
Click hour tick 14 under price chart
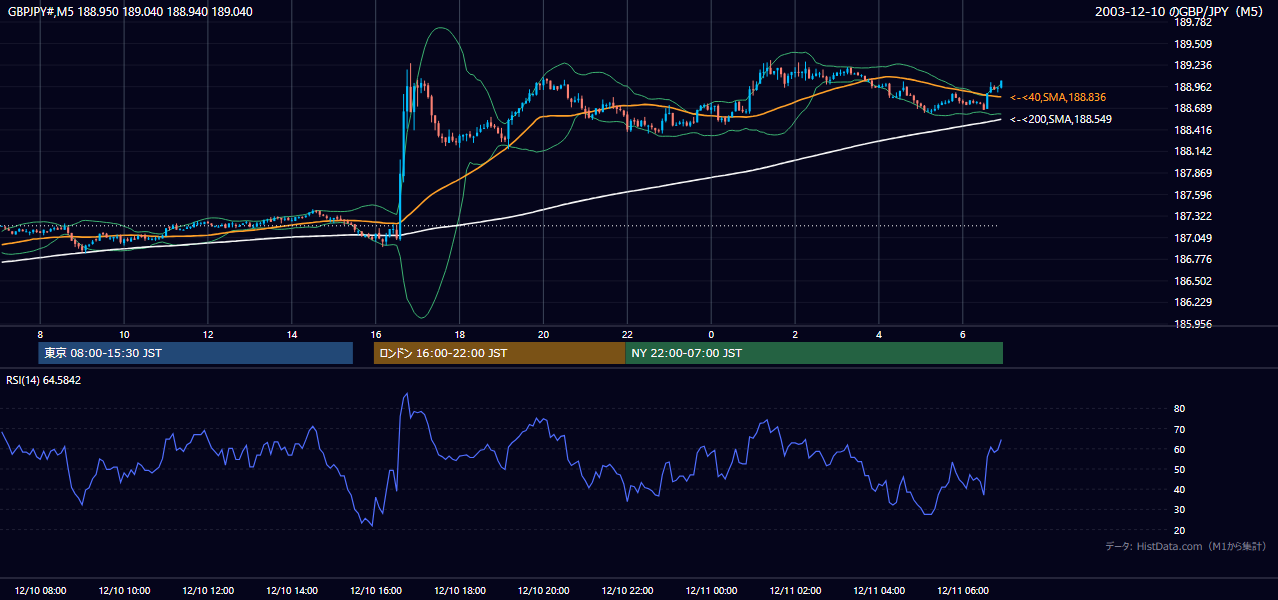coord(292,334)
